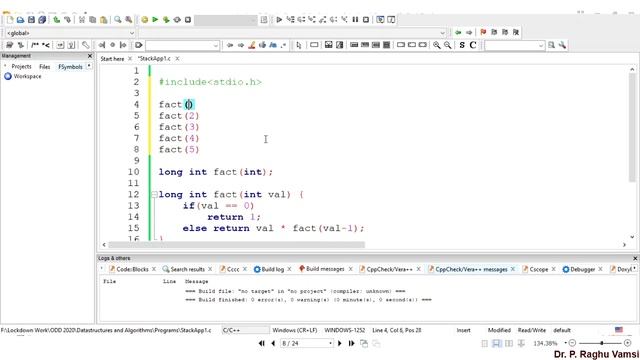
Task: Click the Redo icon
Action: 67,20
